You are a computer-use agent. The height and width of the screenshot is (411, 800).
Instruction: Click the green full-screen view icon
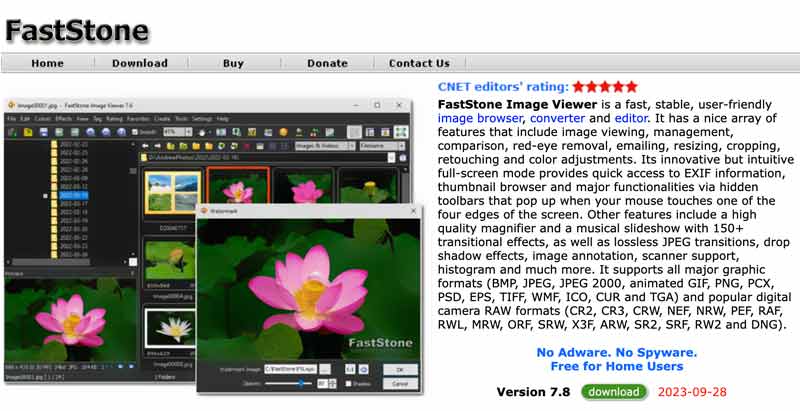point(401,132)
